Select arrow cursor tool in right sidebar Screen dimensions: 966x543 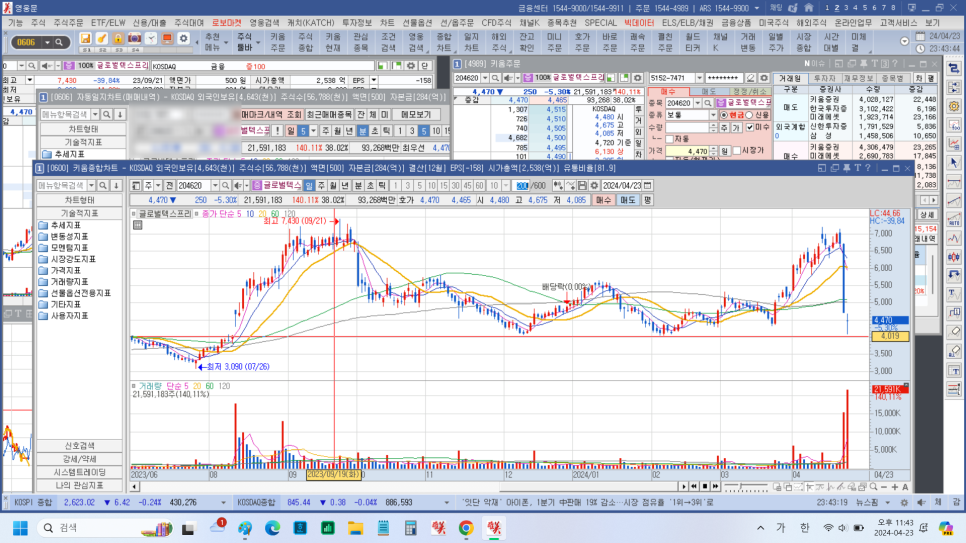coord(954,163)
